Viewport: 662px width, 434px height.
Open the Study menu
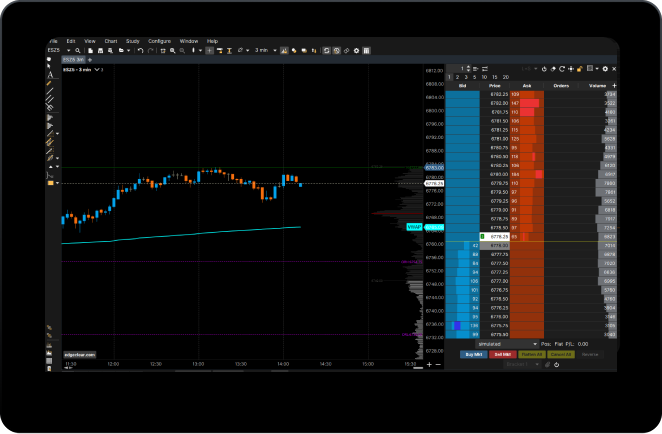tap(130, 41)
